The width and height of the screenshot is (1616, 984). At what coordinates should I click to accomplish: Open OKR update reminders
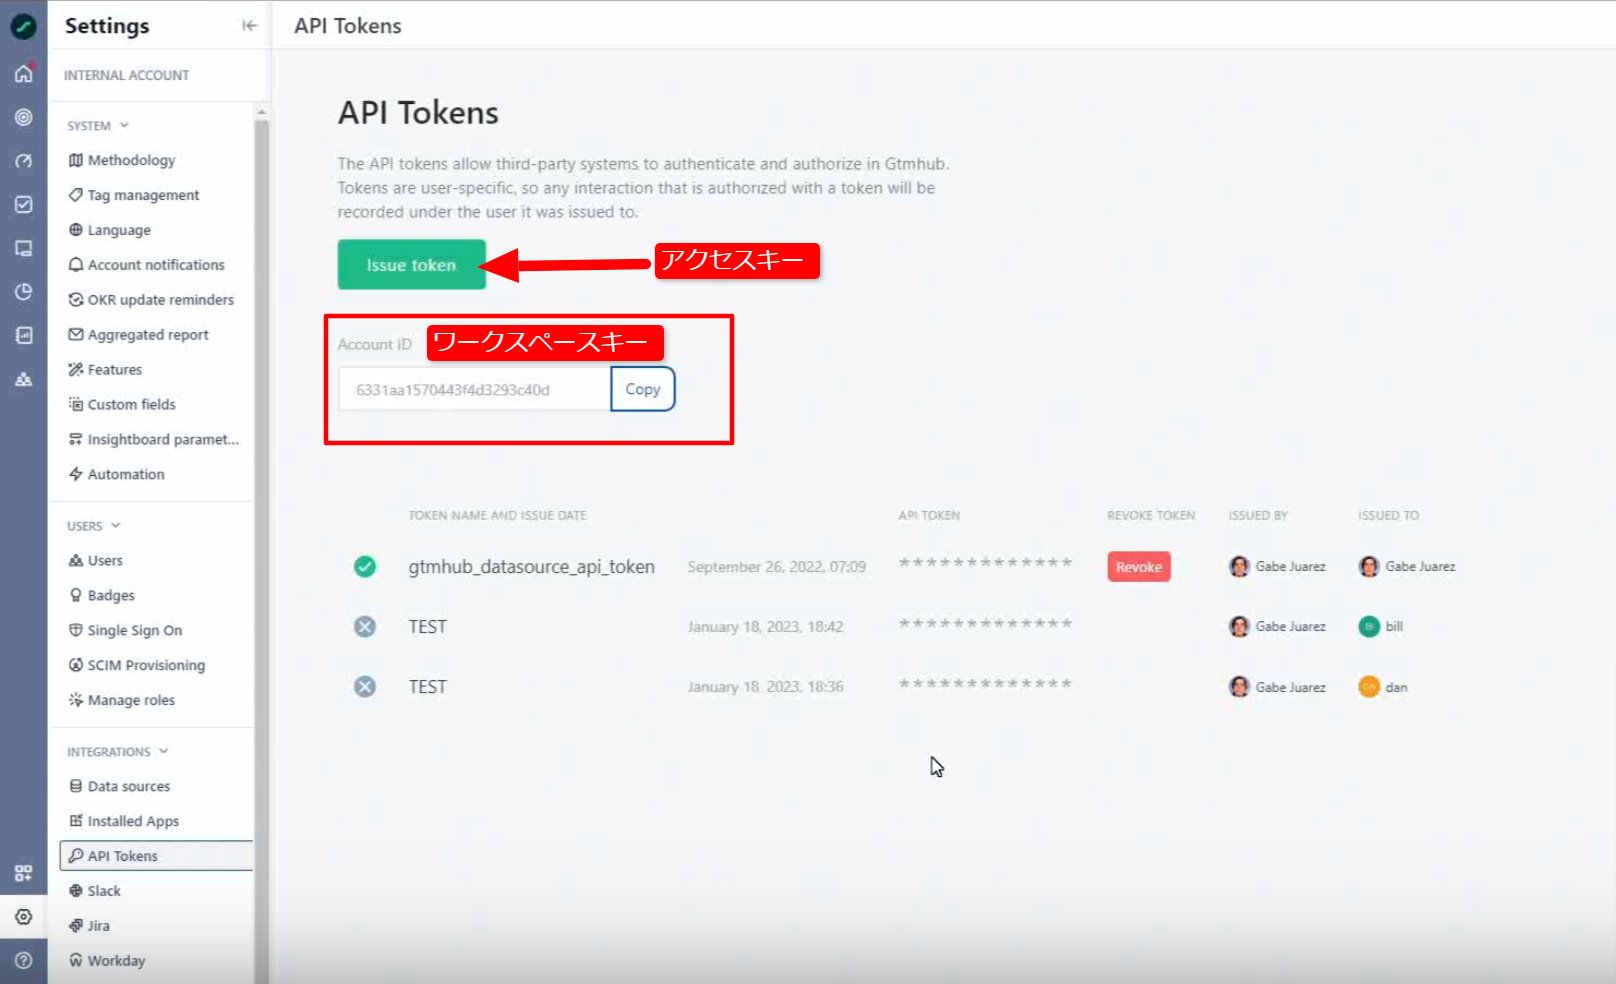[x=151, y=300]
